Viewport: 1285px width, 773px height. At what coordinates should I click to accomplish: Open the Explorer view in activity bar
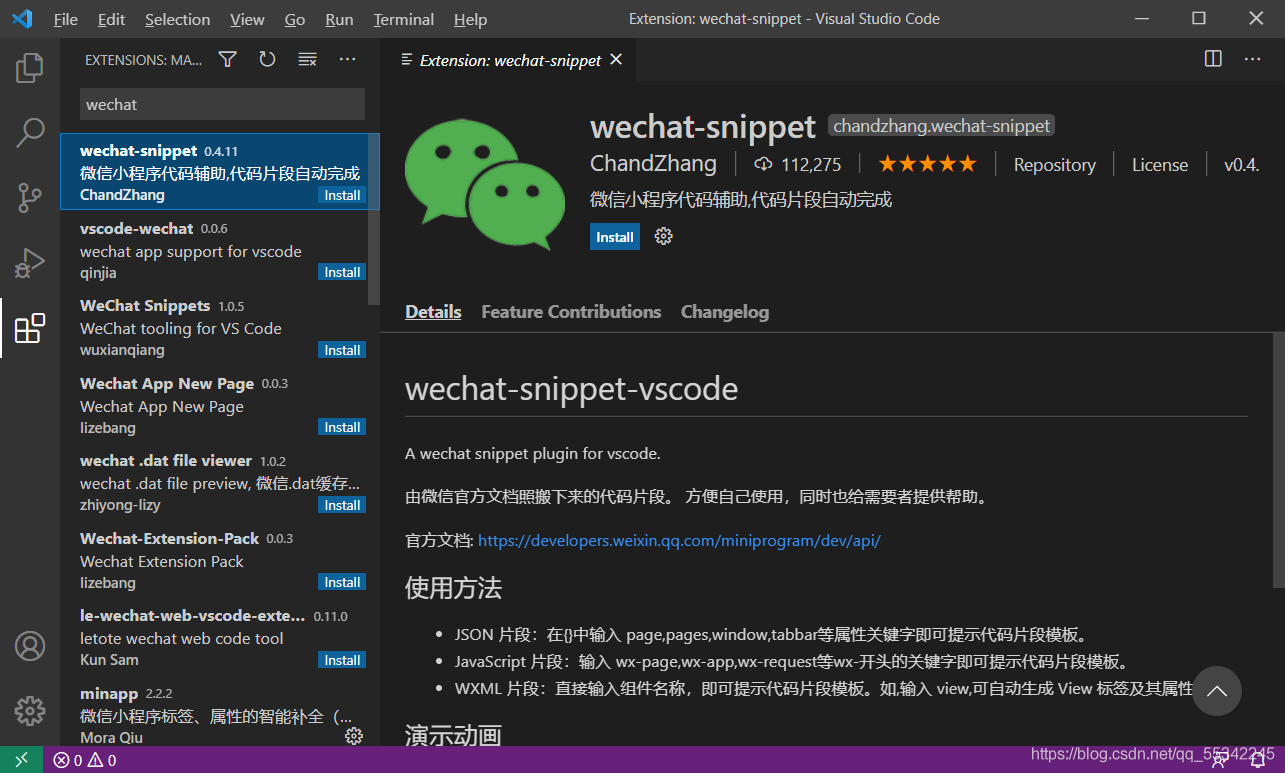point(30,68)
